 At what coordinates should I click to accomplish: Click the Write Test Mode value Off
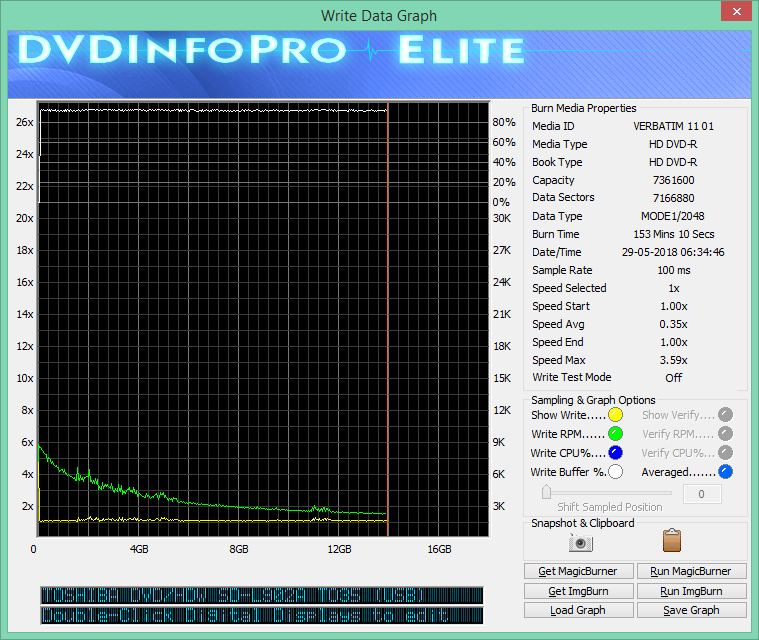(x=673, y=378)
